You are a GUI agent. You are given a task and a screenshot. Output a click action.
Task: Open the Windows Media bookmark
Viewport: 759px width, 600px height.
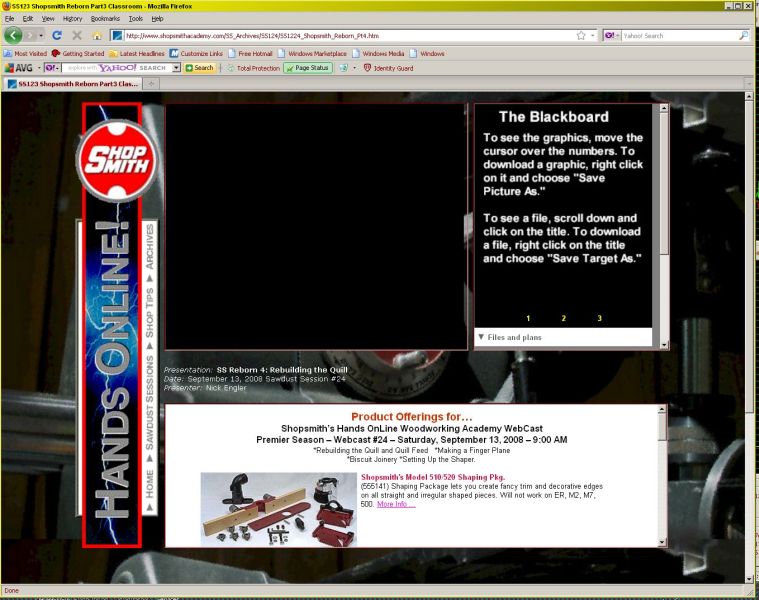click(379, 54)
